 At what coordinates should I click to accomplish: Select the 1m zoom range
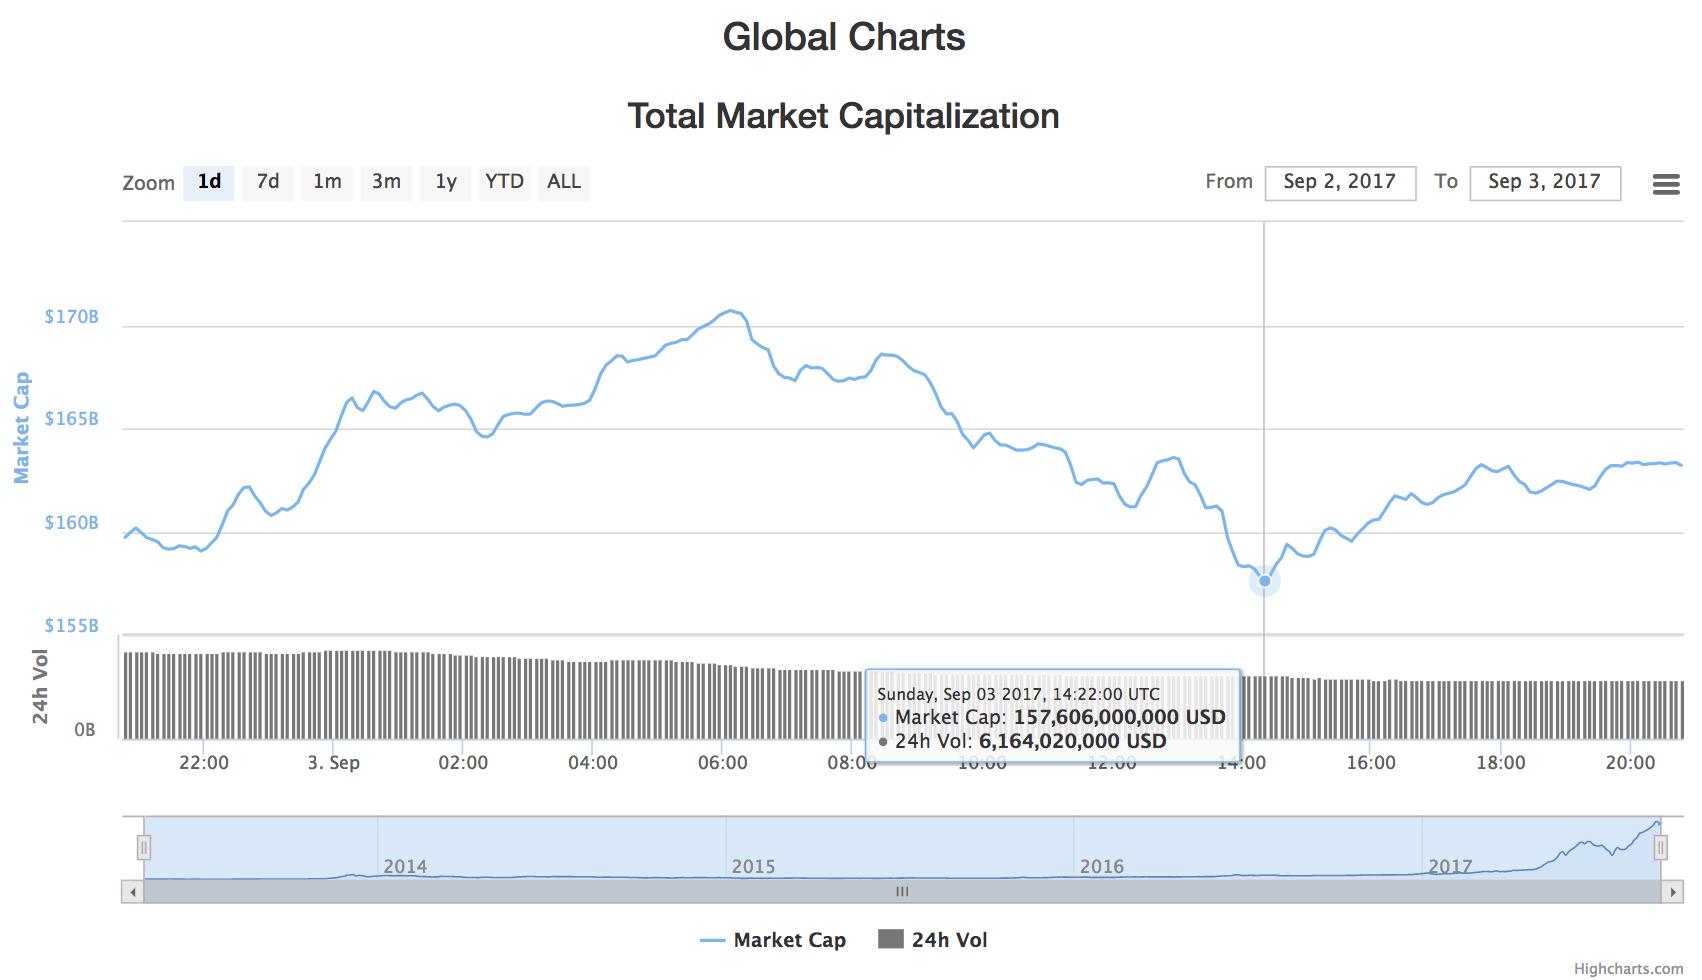327,182
